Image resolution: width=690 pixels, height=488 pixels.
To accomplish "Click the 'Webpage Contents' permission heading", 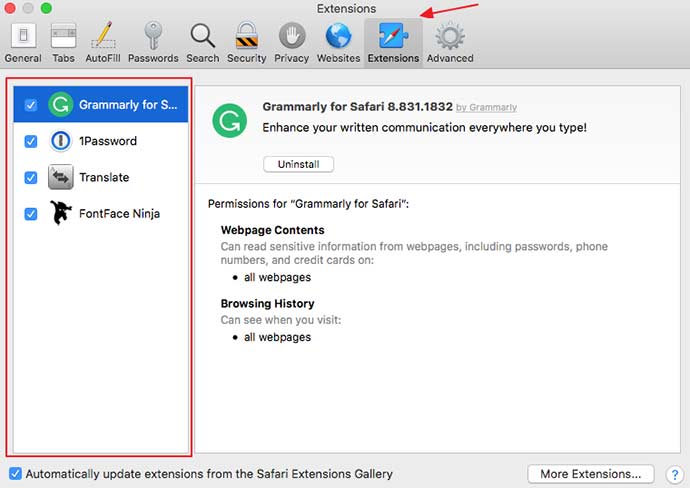I will pos(272,230).
